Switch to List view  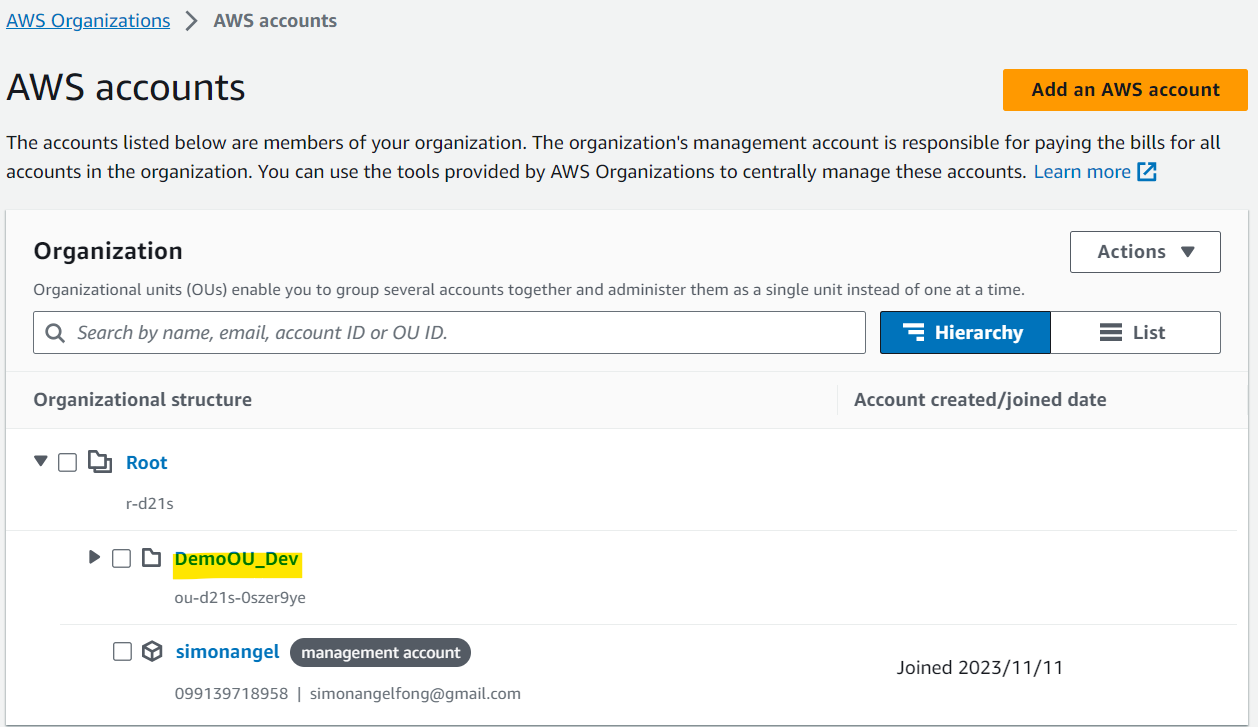click(1135, 333)
